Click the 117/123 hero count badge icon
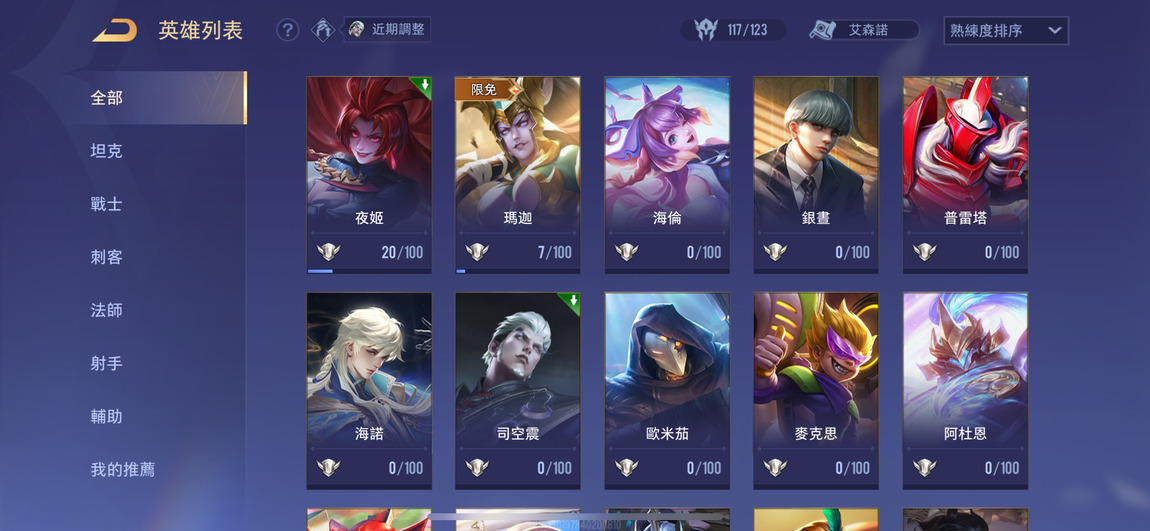The height and width of the screenshot is (531, 1150). pos(706,30)
